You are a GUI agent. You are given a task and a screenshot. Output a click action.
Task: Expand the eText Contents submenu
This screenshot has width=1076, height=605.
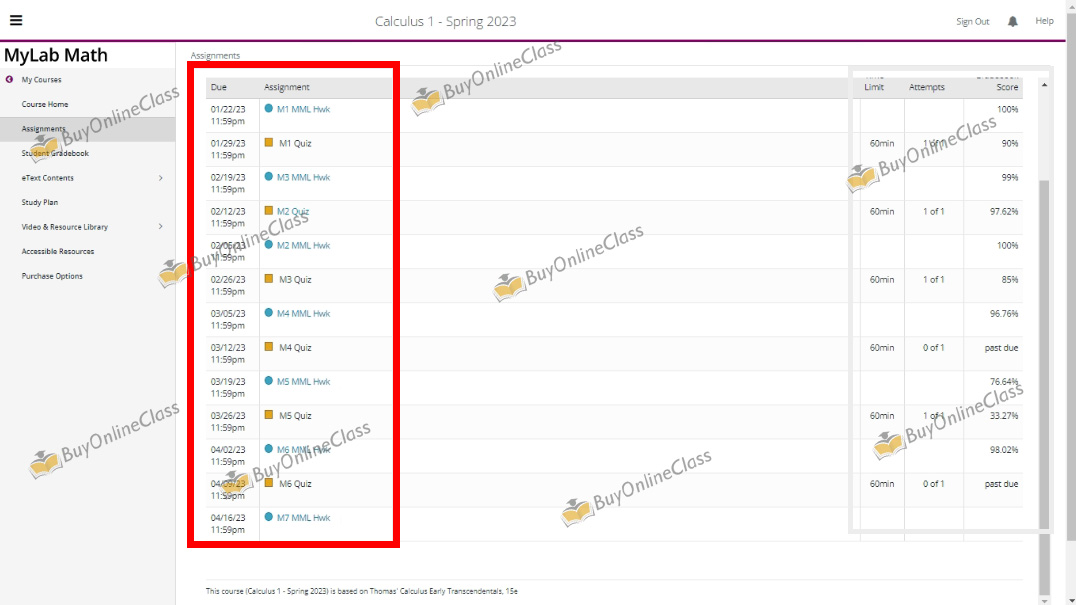tap(161, 178)
